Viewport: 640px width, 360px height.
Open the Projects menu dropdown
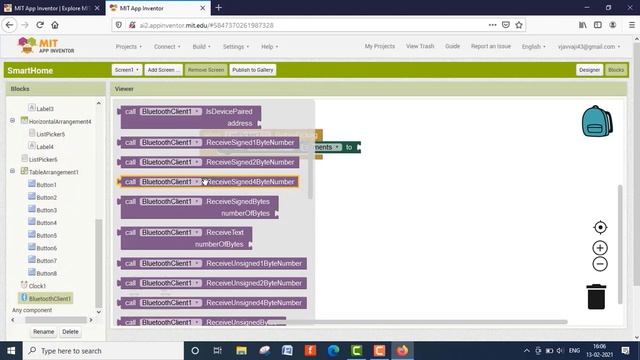click(x=129, y=47)
